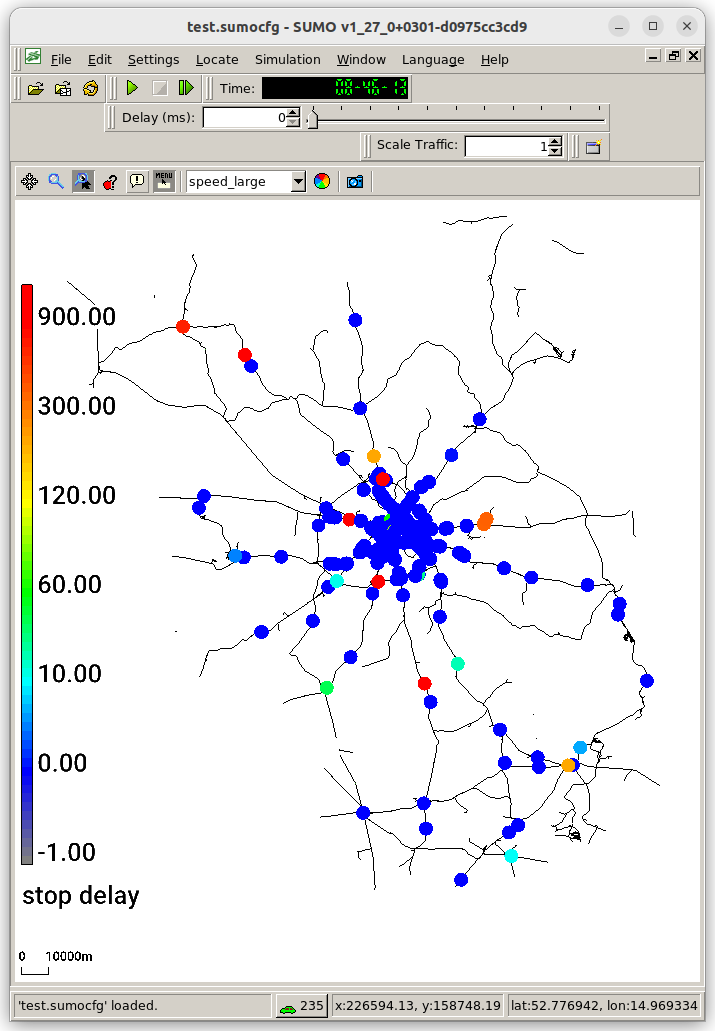
Task: Toggle the locate-with-pointer zoom icon
Action: [x=83, y=181]
